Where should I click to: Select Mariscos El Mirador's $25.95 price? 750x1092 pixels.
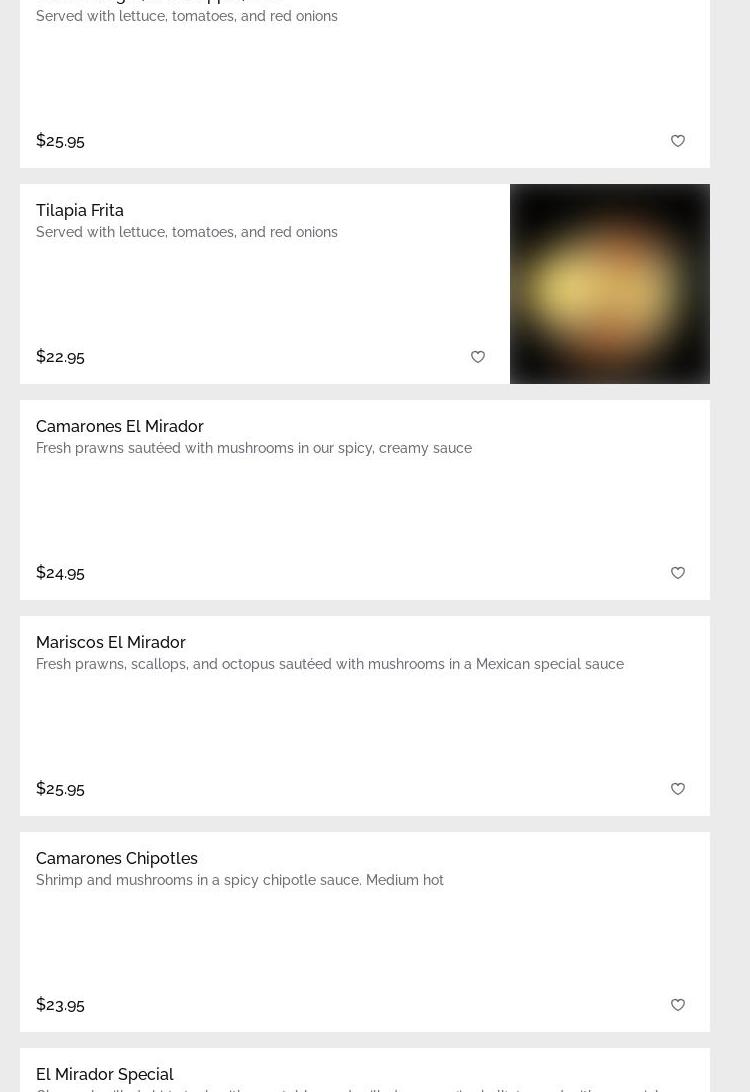(60, 788)
